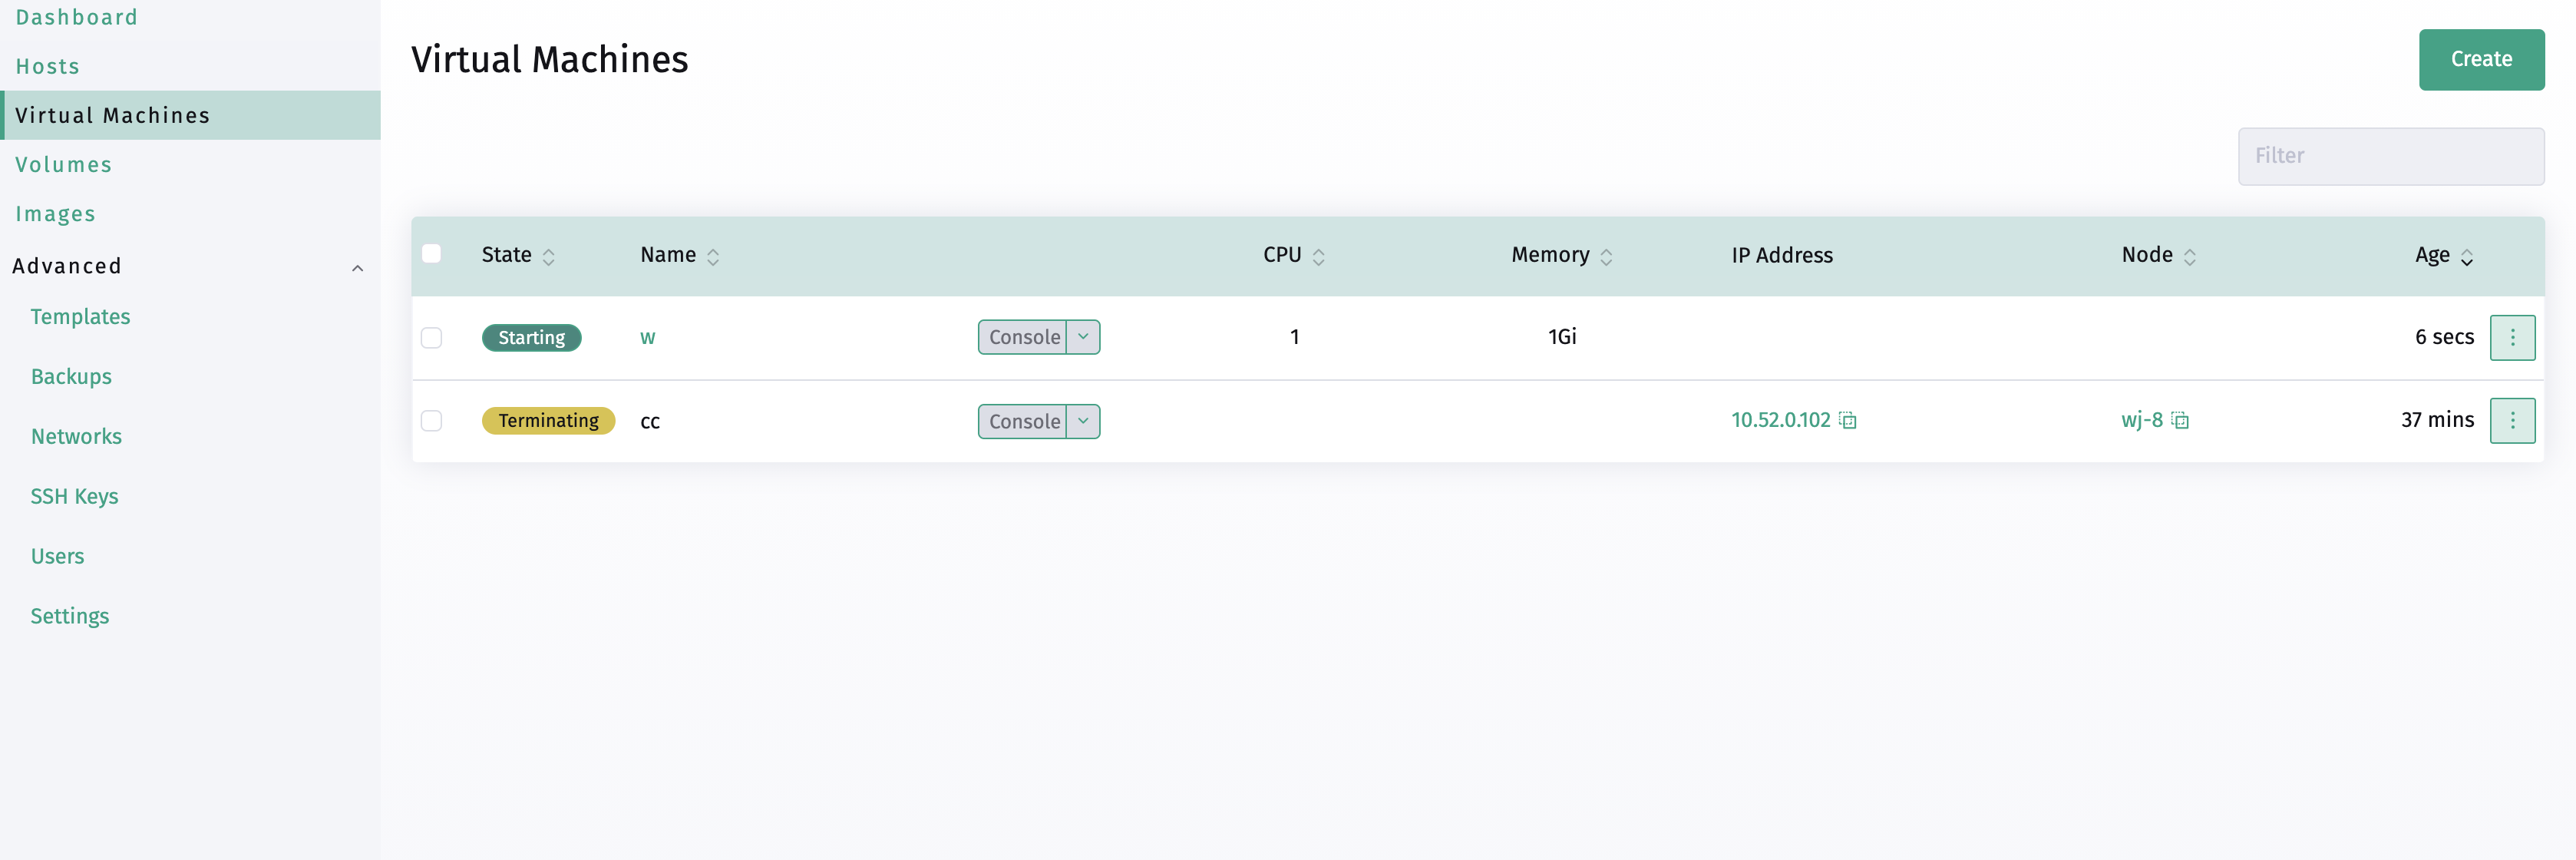Open VM cc by clicking its name

(x=651, y=420)
